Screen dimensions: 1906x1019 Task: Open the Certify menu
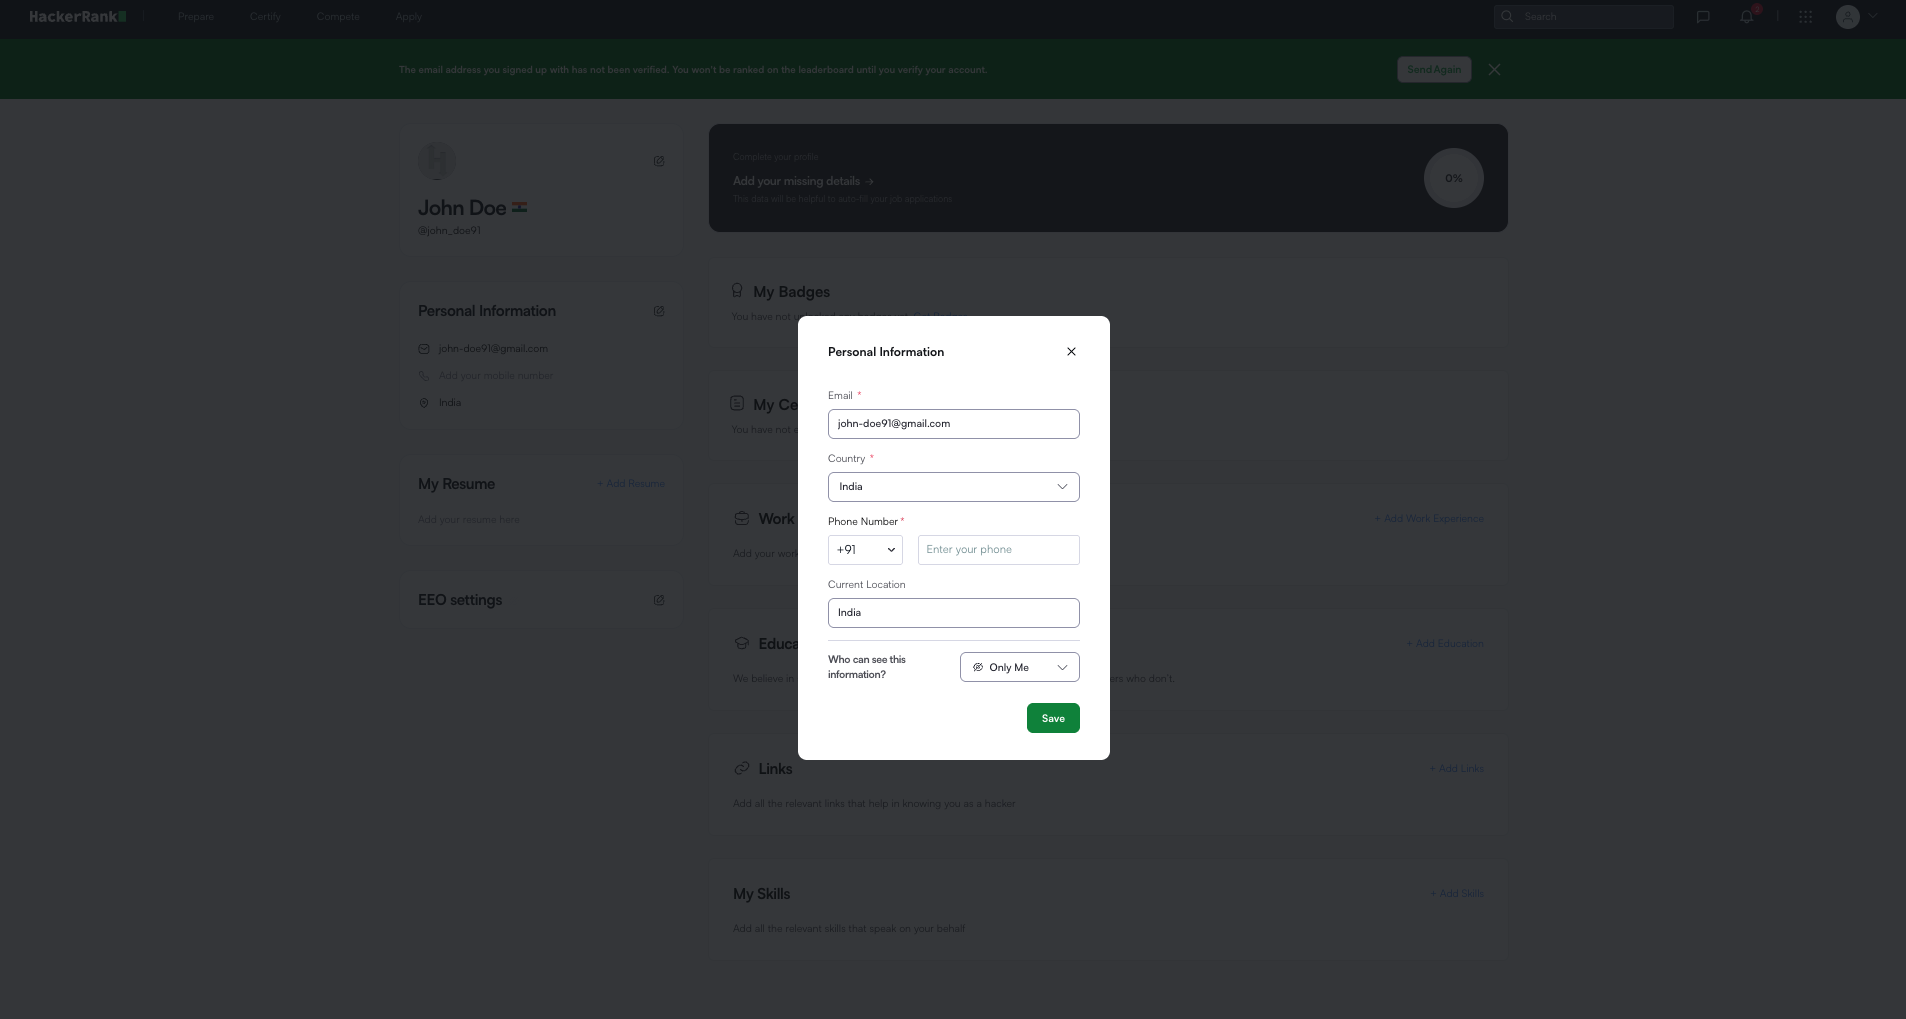tap(265, 17)
